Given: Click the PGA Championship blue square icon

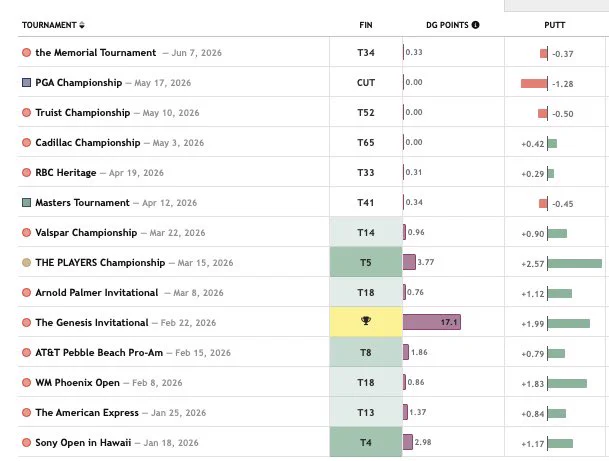Looking at the screenshot, I should click(x=26, y=82).
